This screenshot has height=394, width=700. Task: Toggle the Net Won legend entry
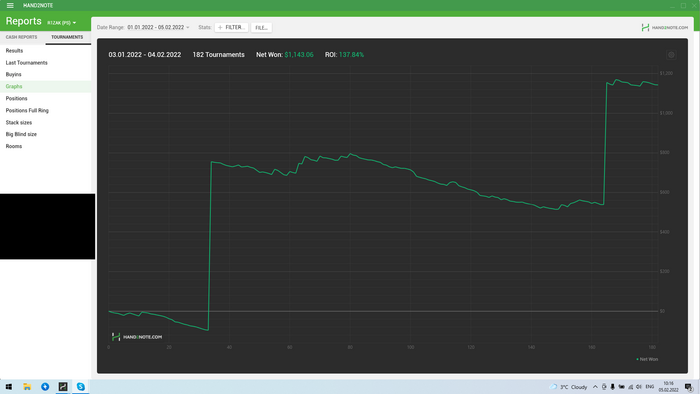(x=647, y=359)
